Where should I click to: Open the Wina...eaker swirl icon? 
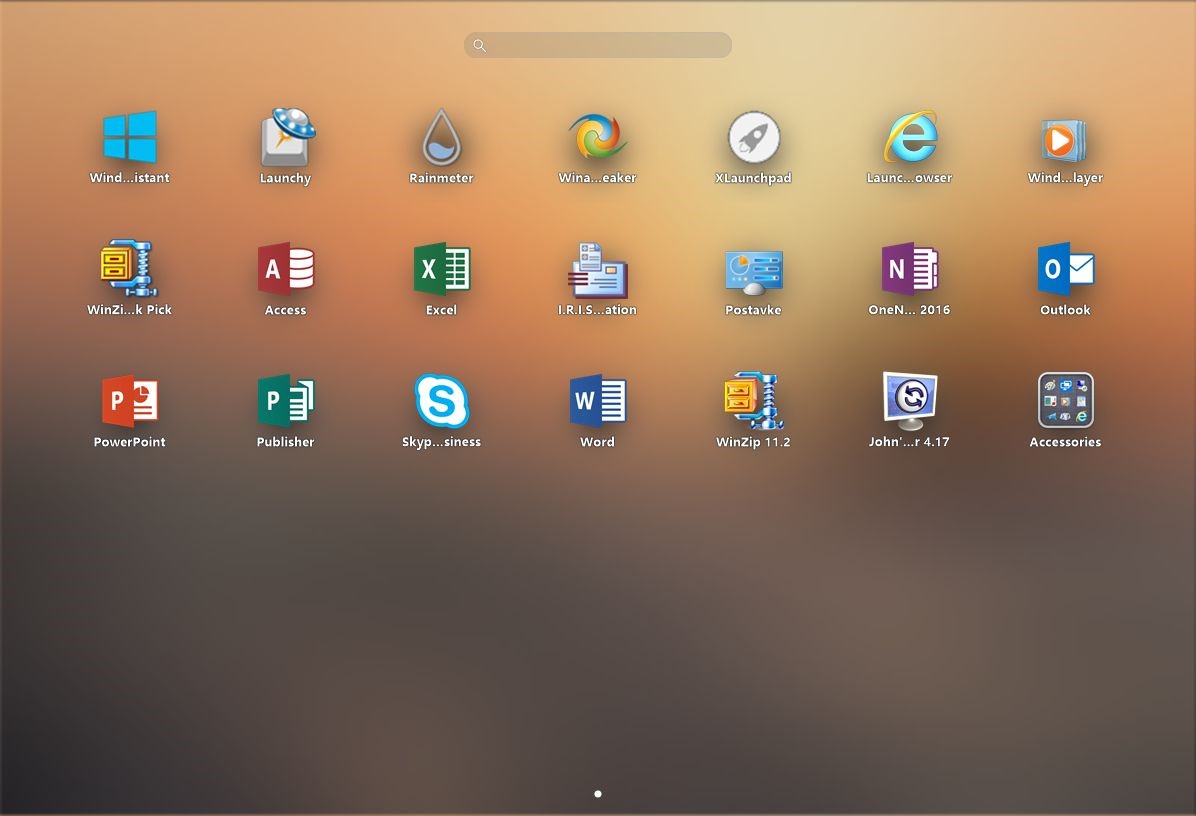coord(597,137)
